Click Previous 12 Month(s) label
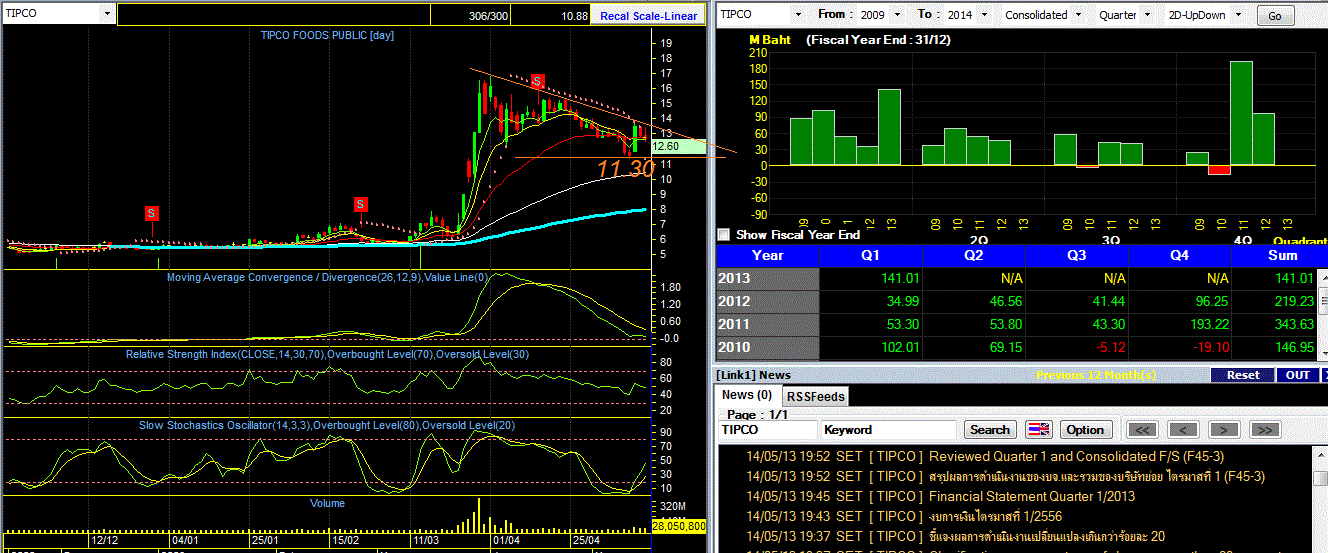This screenshot has height=553, width=1328. pos(1097,375)
